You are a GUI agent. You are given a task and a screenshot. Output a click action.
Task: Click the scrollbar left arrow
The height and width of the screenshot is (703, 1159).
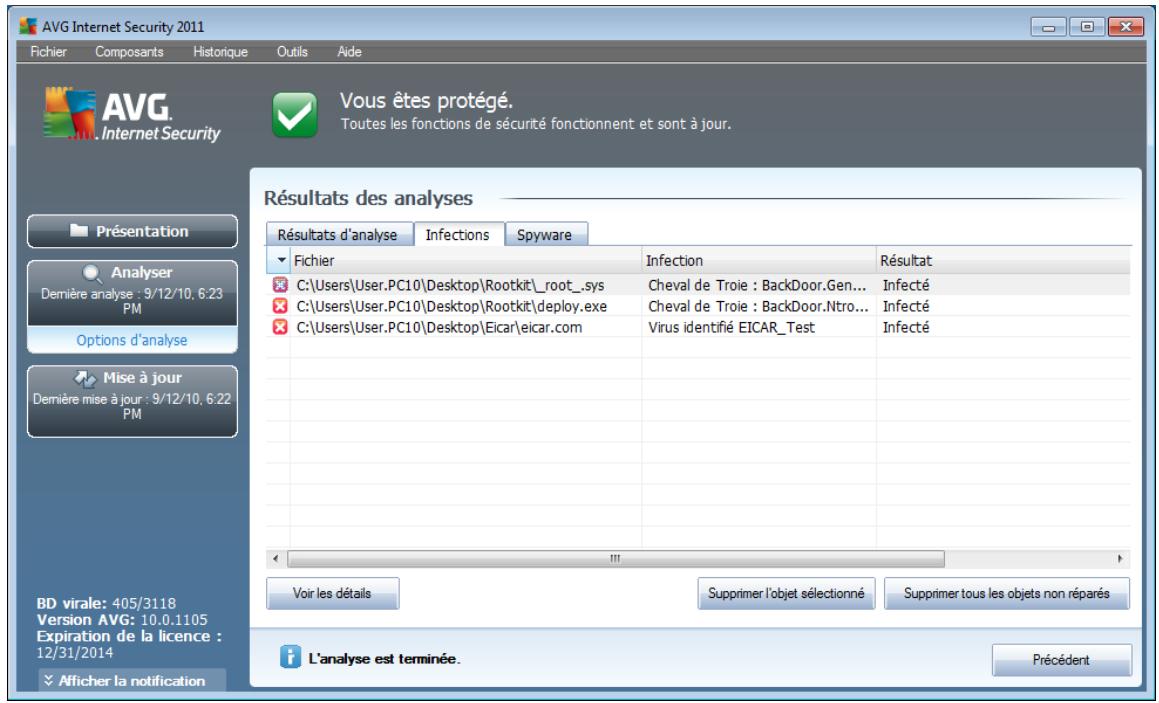276,559
